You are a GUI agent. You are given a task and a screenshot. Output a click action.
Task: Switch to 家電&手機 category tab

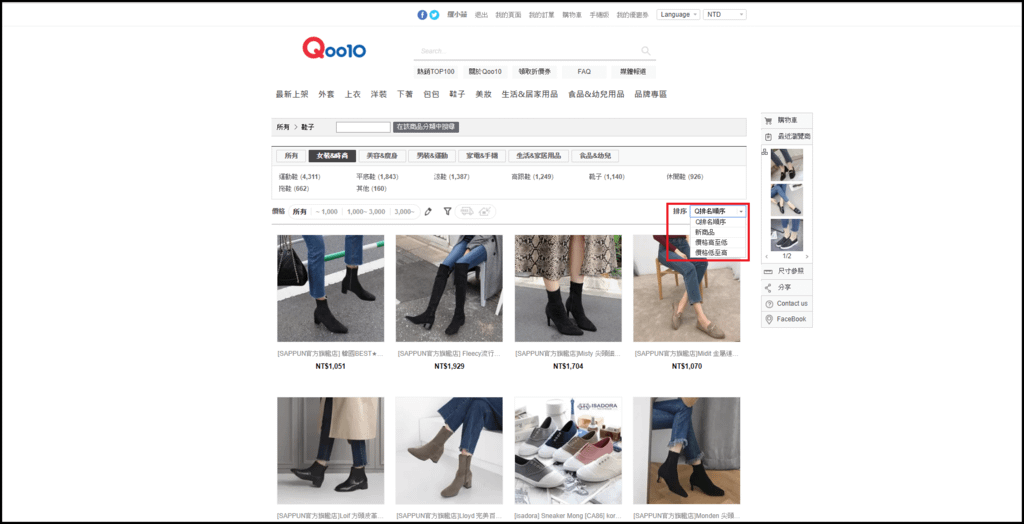pos(481,156)
